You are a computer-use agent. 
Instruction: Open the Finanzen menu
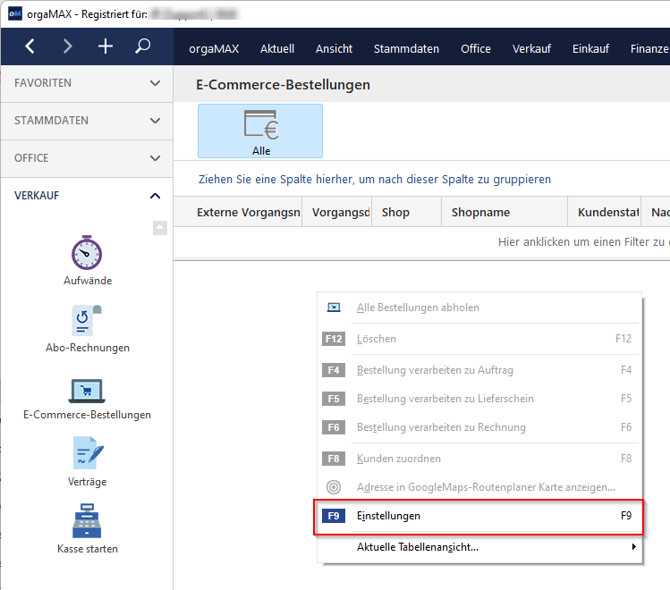coord(649,49)
